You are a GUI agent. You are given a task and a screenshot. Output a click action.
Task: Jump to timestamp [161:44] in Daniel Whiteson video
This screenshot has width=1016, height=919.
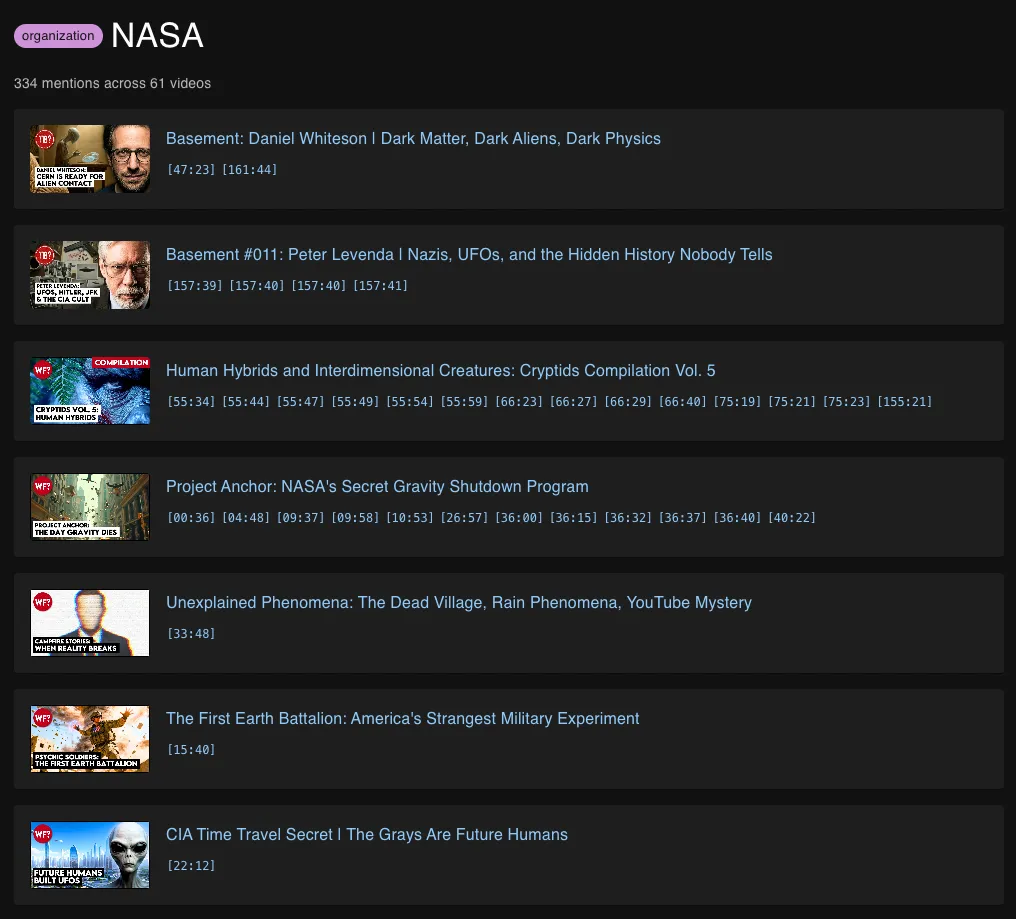pos(249,170)
